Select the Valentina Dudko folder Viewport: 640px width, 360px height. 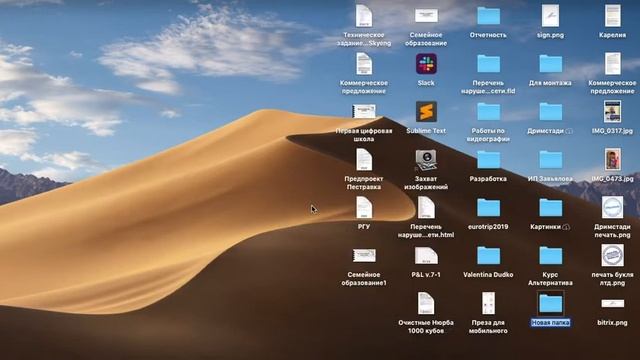point(489,256)
